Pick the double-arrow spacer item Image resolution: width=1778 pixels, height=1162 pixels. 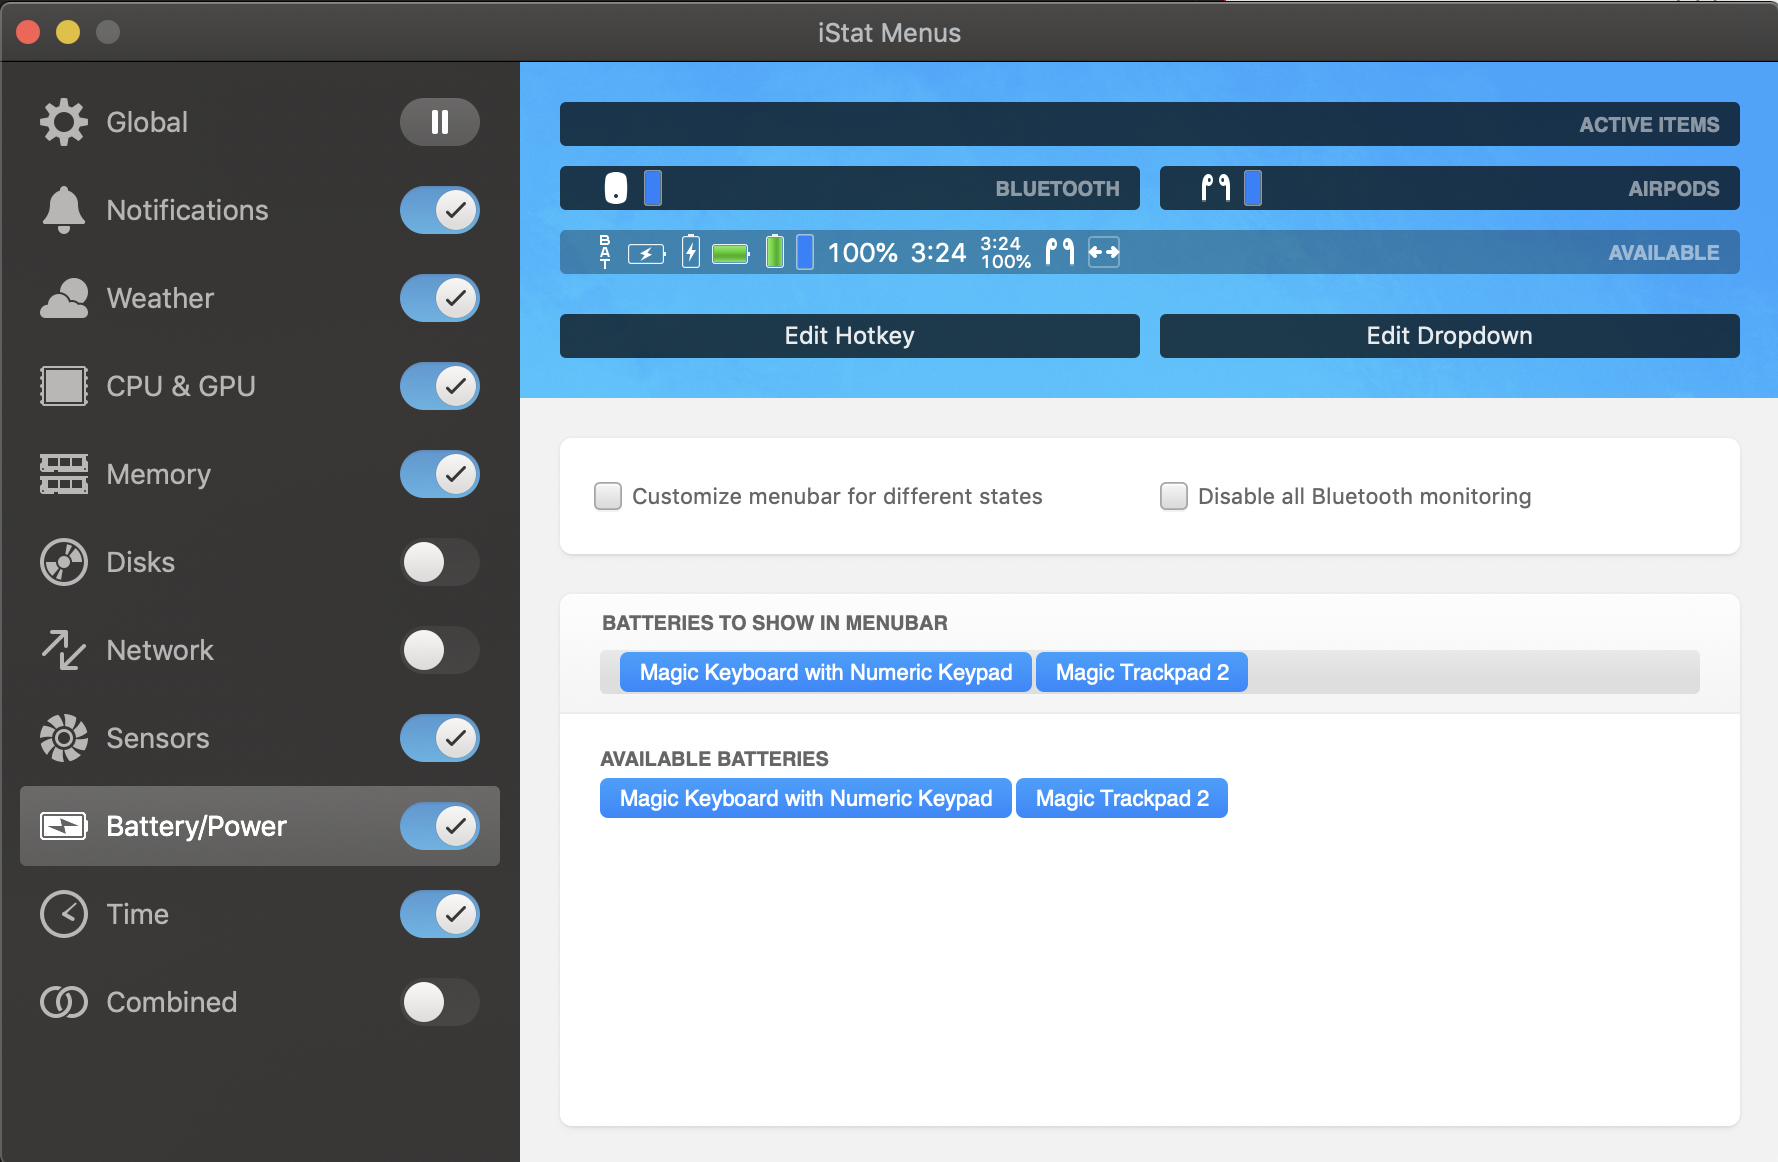1104,252
